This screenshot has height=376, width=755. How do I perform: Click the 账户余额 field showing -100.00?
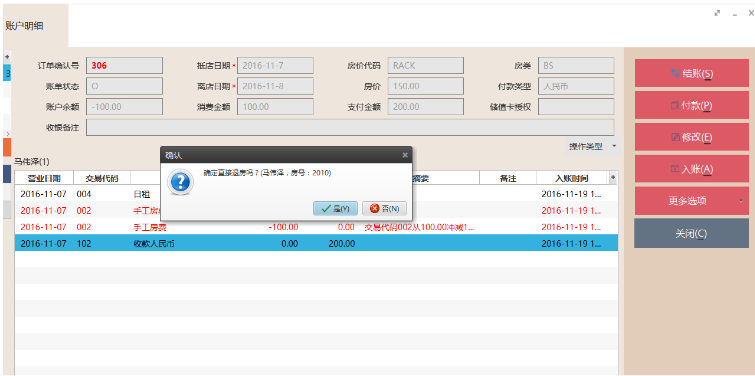point(124,106)
